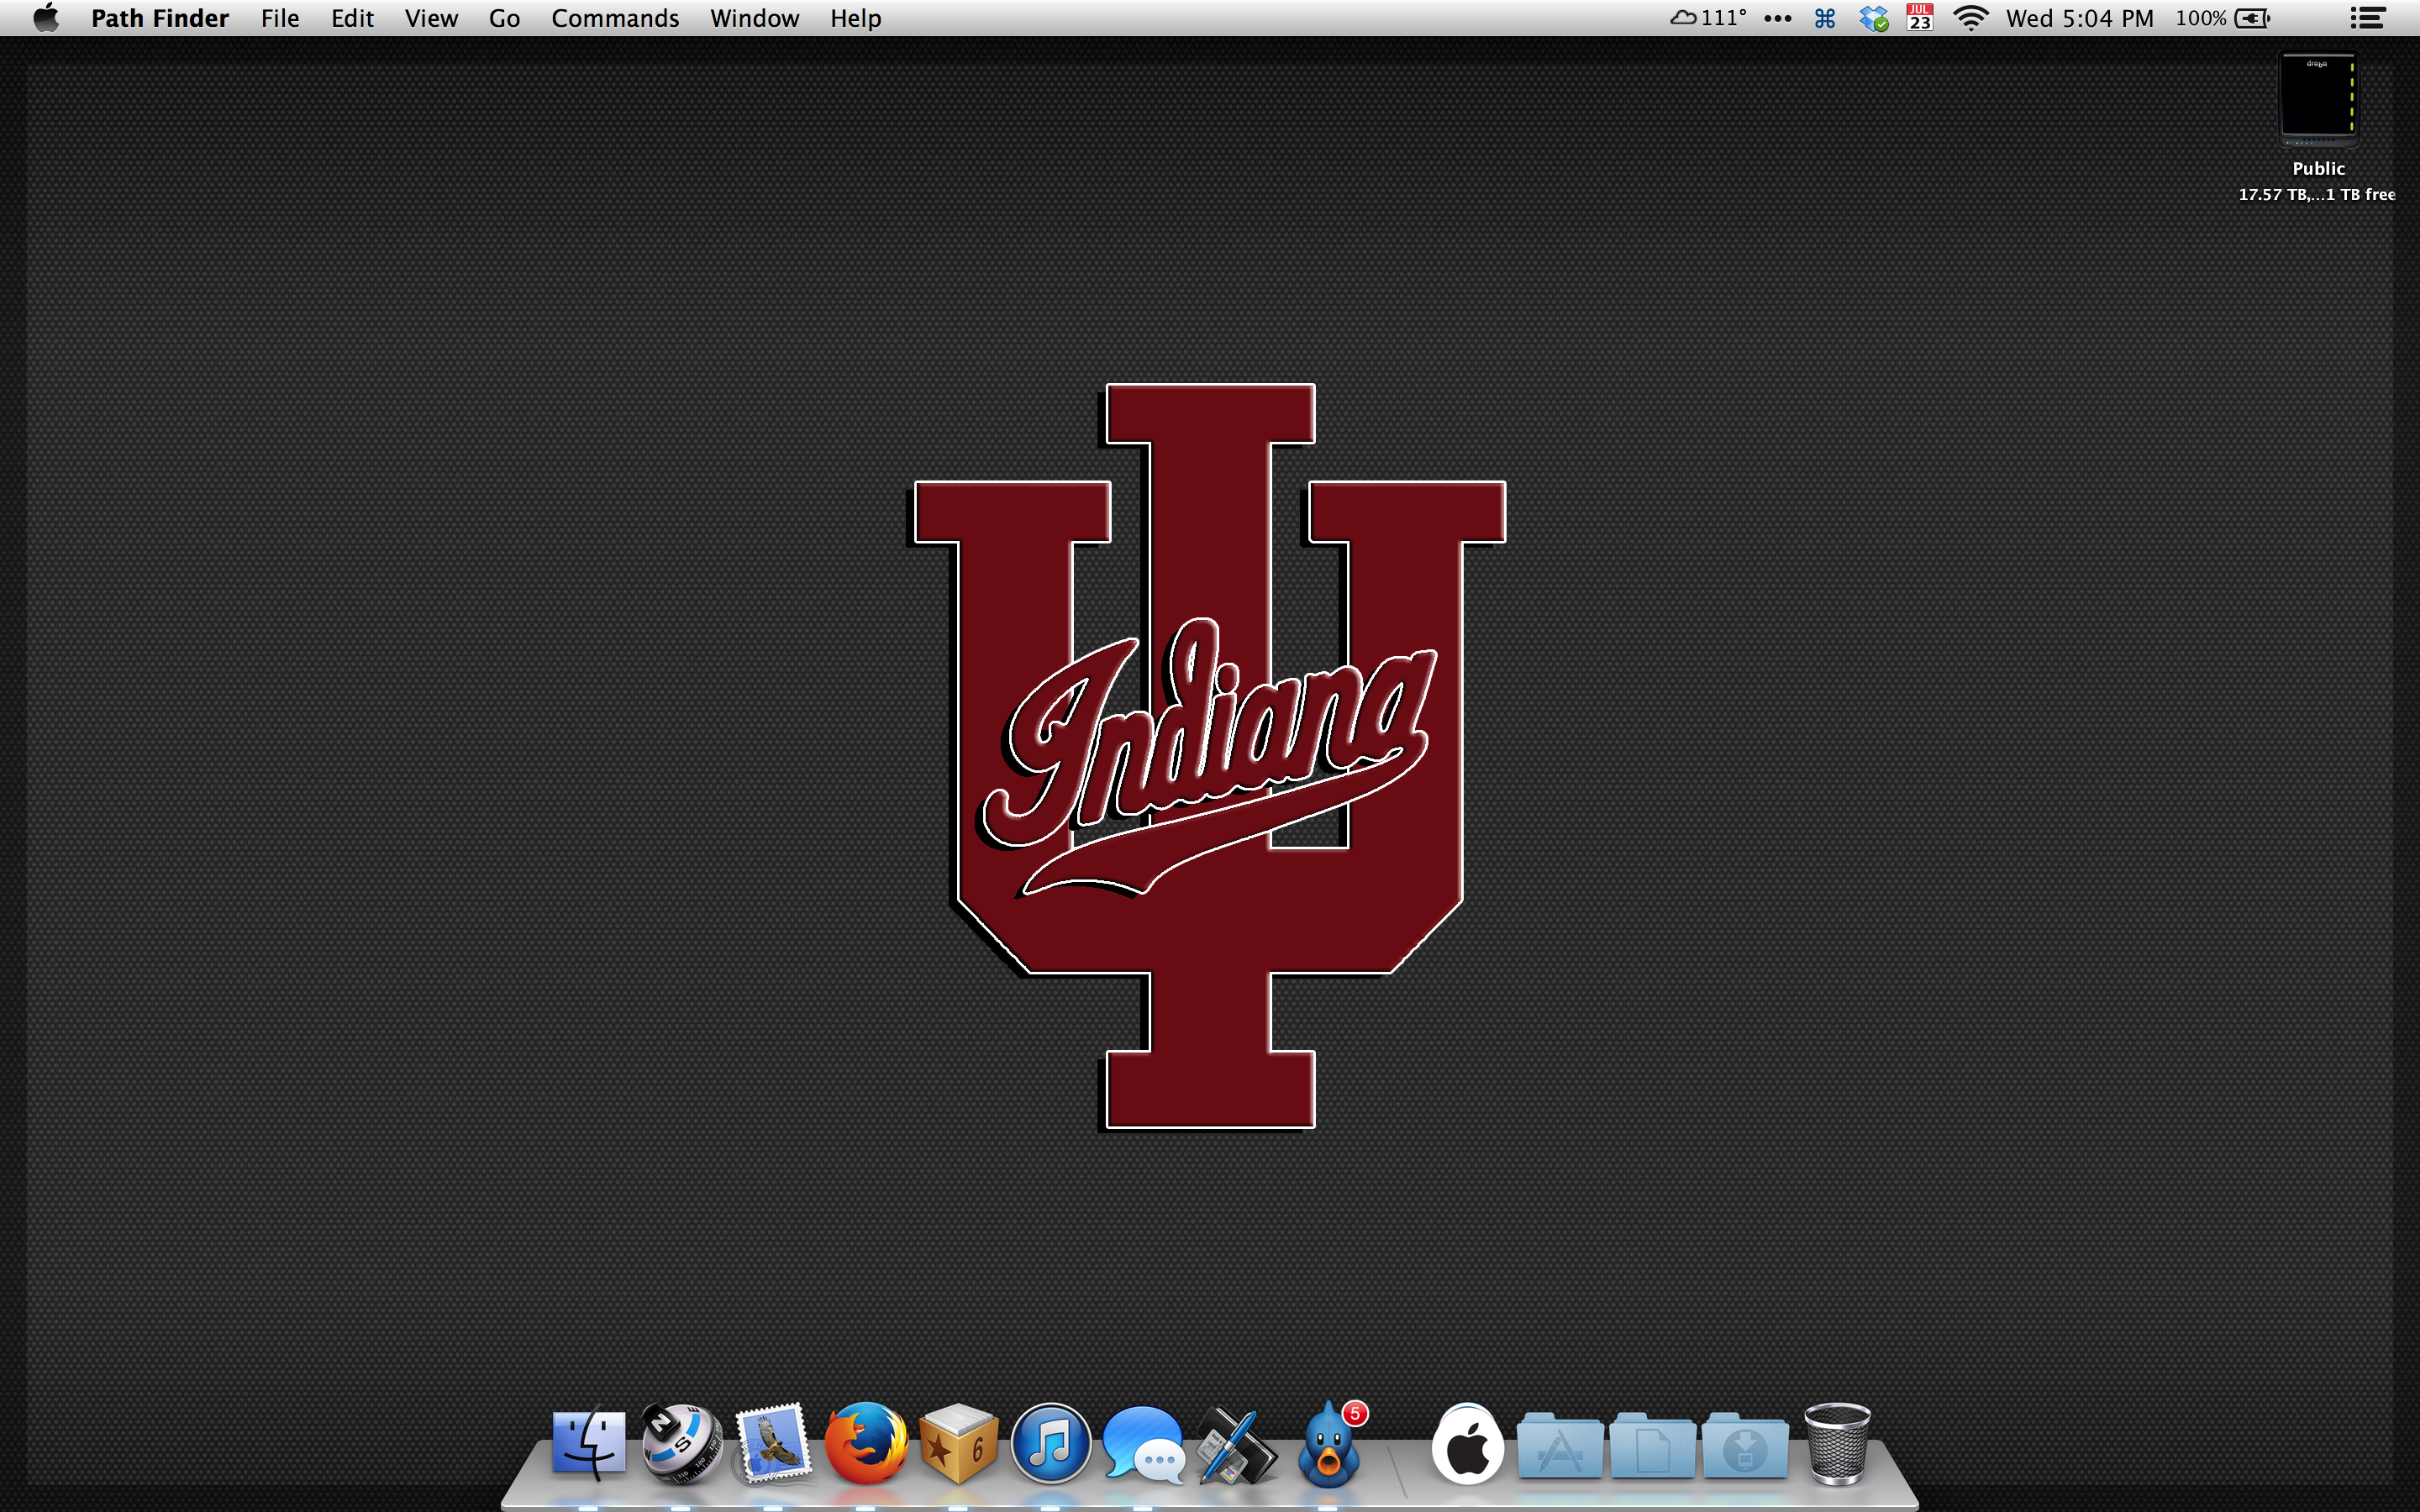Click the 100% battery percentage text

tap(2200, 18)
